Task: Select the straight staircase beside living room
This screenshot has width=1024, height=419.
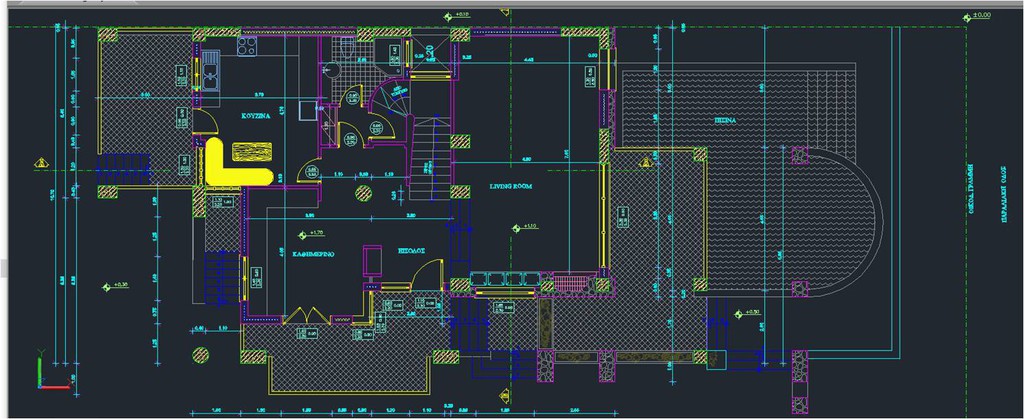Action: coord(430,157)
